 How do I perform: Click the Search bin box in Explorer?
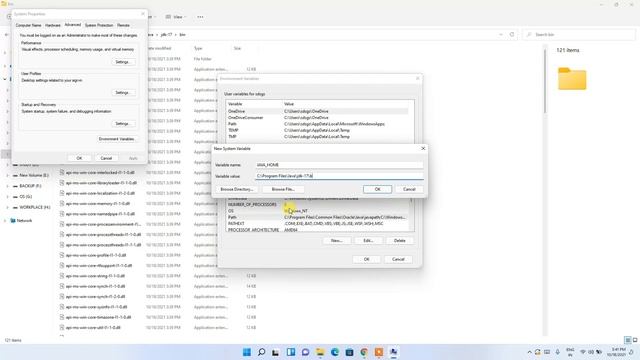[x=579, y=35]
